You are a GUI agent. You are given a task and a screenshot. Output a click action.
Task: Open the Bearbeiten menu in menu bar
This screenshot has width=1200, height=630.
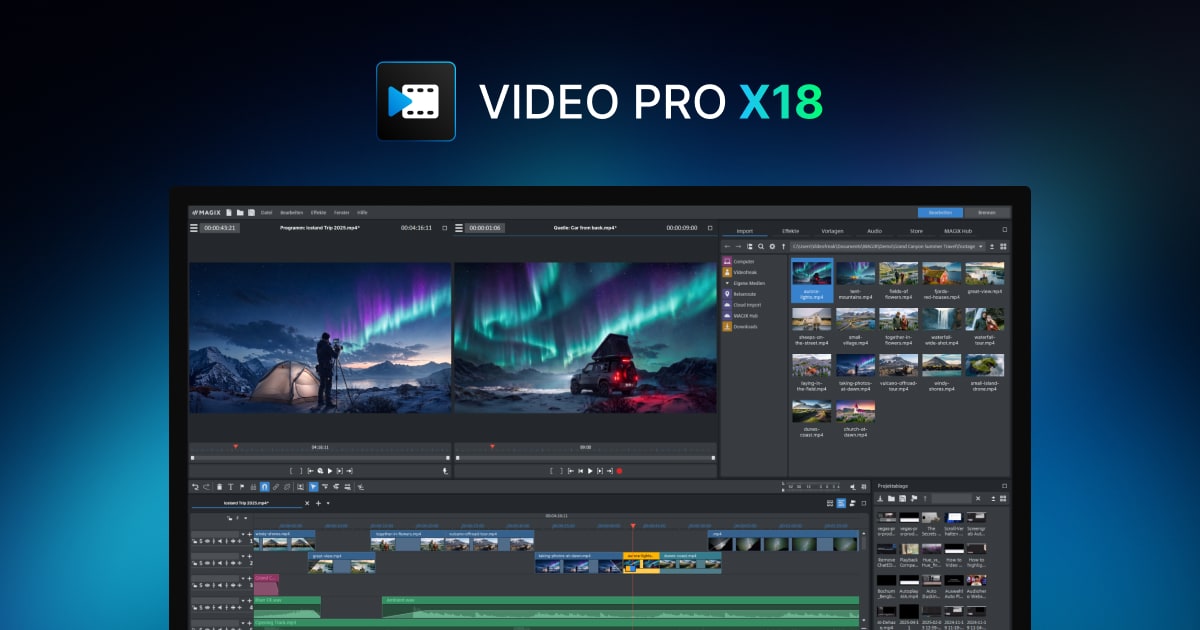(x=291, y=212)
